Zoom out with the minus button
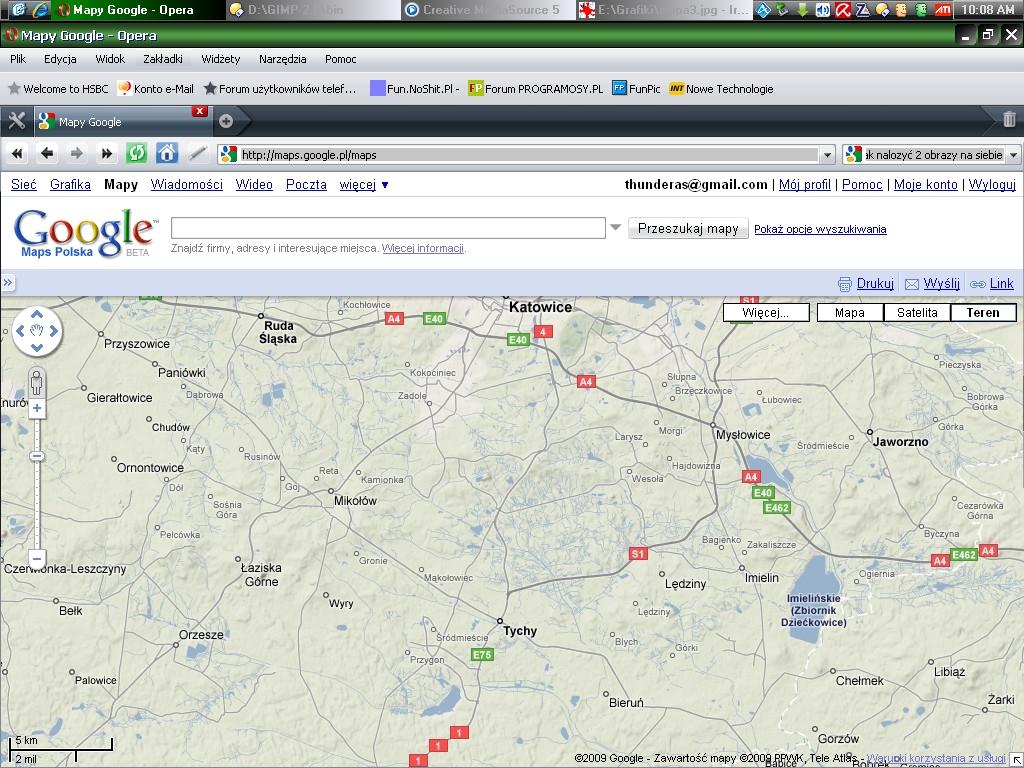 (x=37, y=559)
